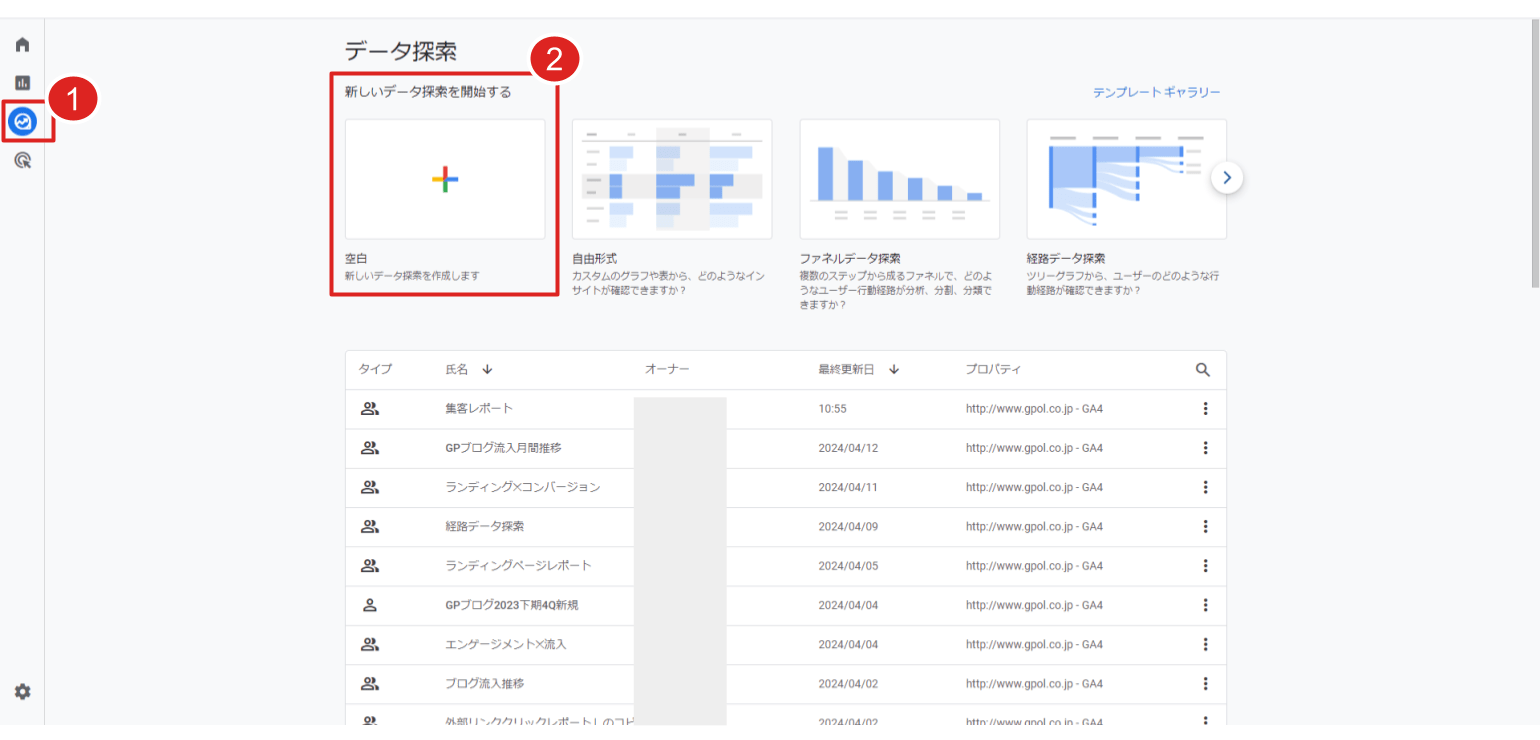
Task: Open the Reports bar chart icon
Action: (22, 83)
